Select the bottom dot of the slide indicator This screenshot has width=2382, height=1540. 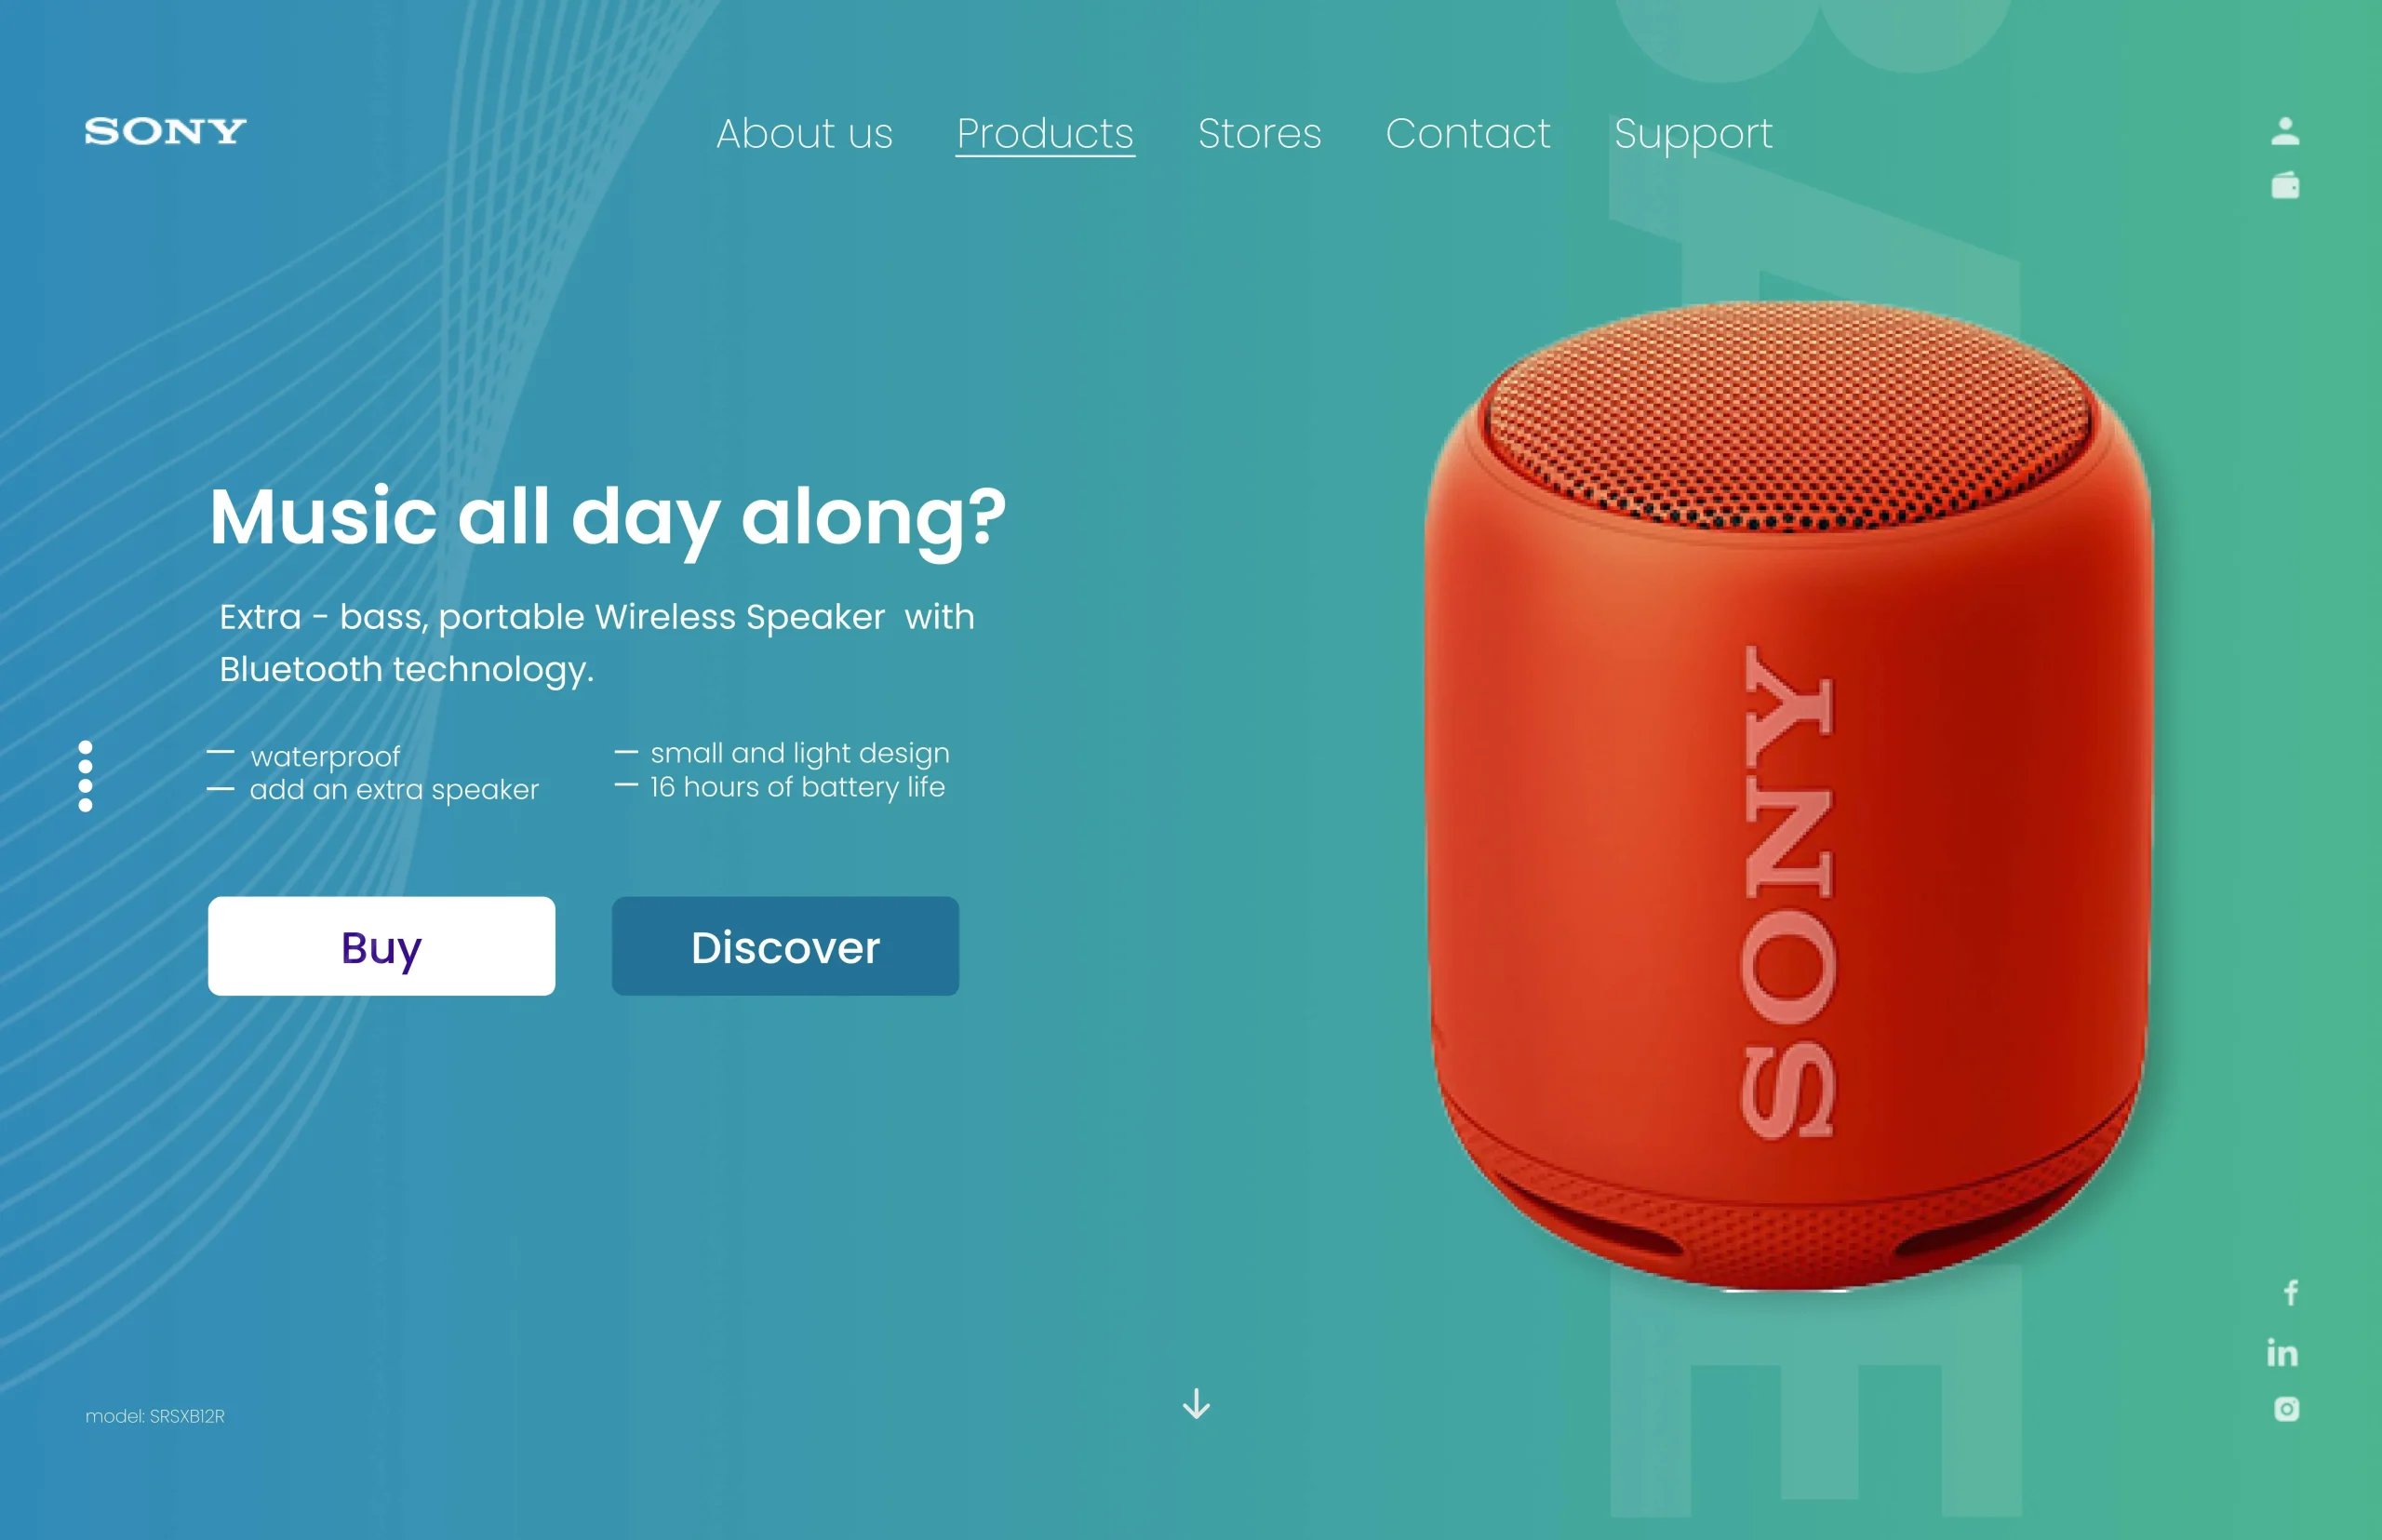tap(85, 805)
